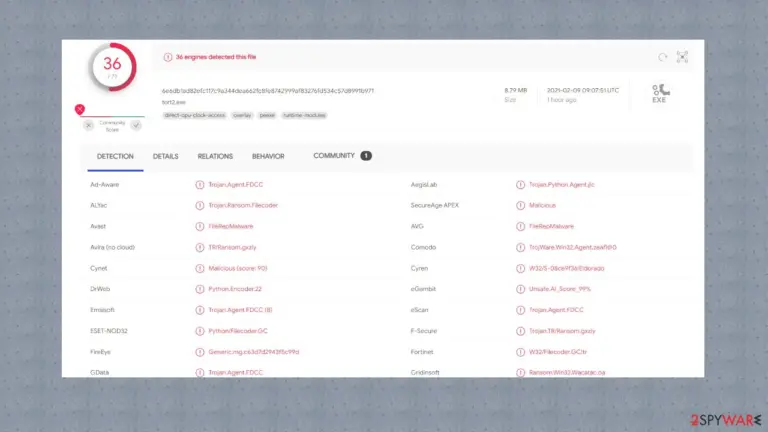Click the alert icon in F-Secure row
768x432 pixels.
tap(520, 331)
